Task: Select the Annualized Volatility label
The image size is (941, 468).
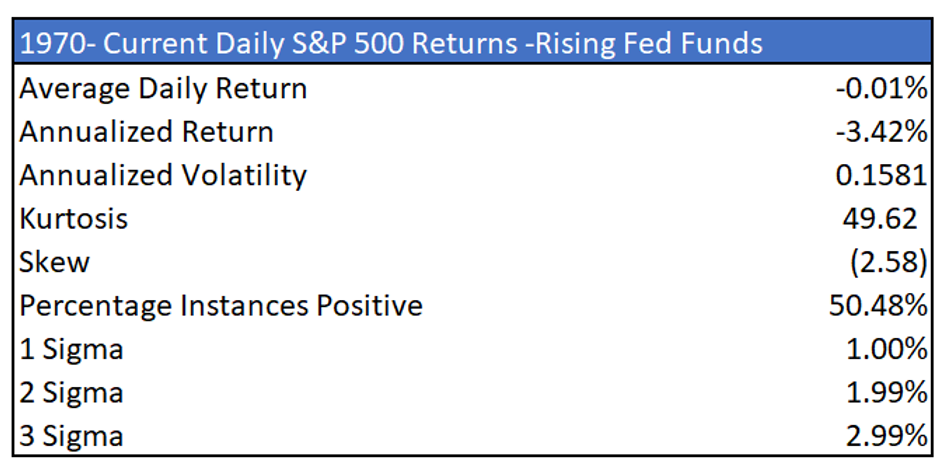Action: tap(163, 175)
